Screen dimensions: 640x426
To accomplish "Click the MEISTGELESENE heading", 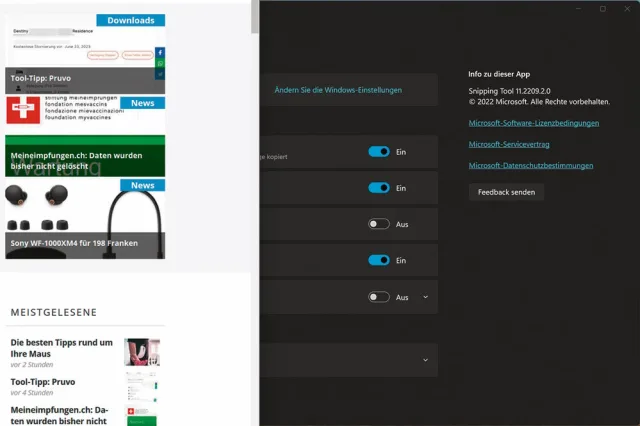I will pos(54,313).
